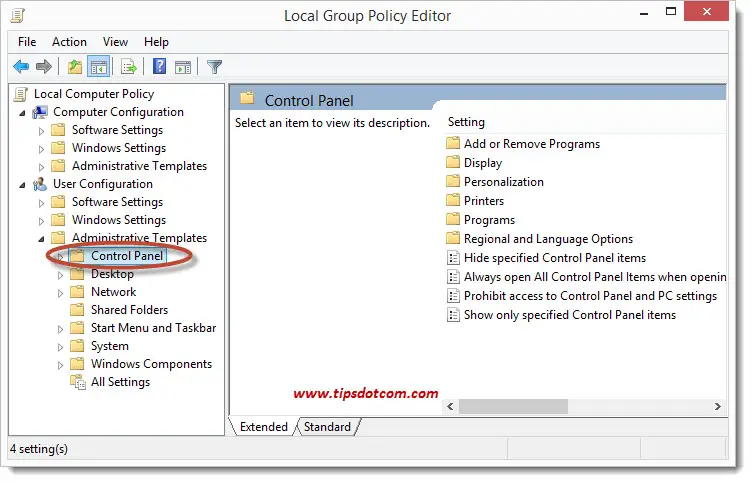The height and width of the screenshot is (482, 751).
Task: Select 'Add or Remove Programs' text
Action: [532, 144]
